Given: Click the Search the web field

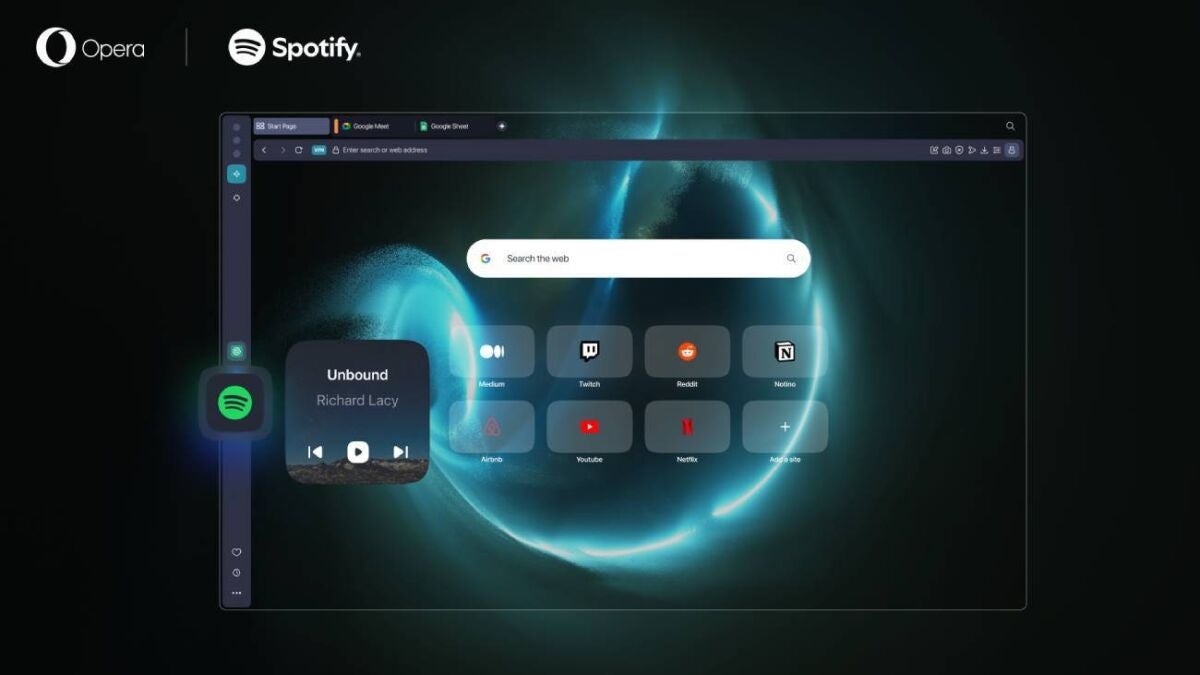Looking at the screenshot, I should pyautogui.click(x=640, y=258).
